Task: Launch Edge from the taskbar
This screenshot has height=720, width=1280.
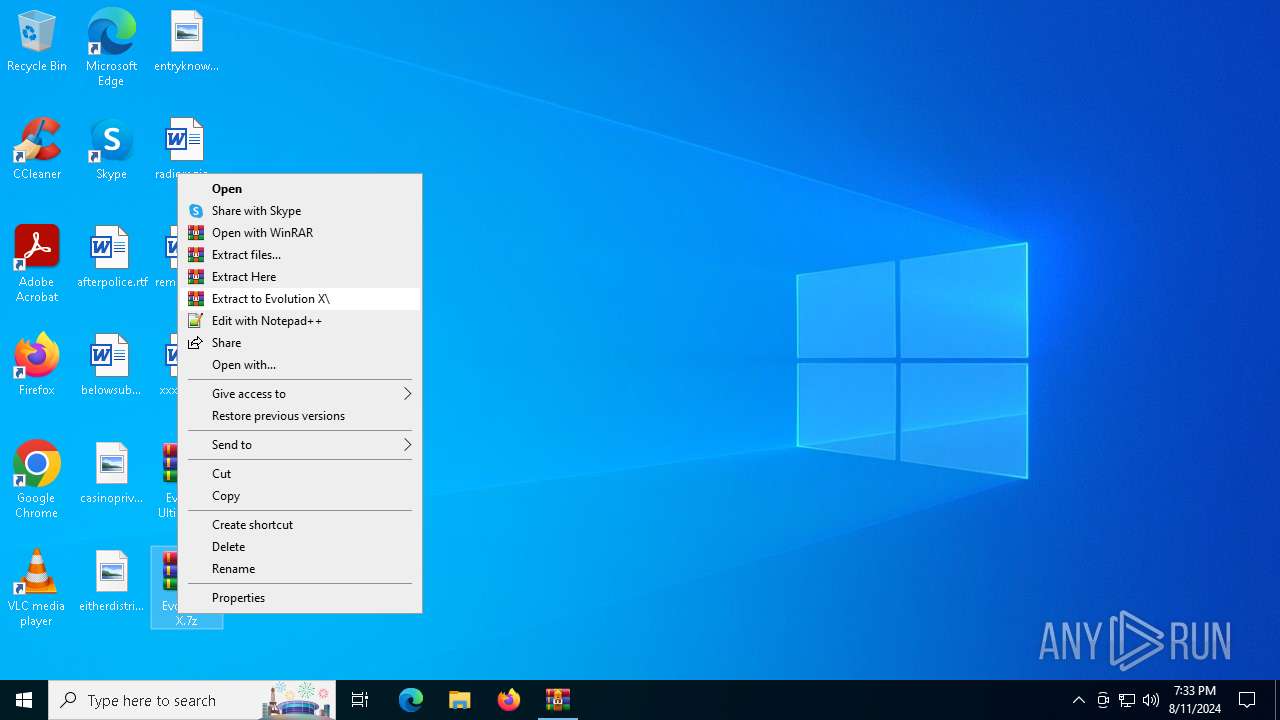Action: 411,700
